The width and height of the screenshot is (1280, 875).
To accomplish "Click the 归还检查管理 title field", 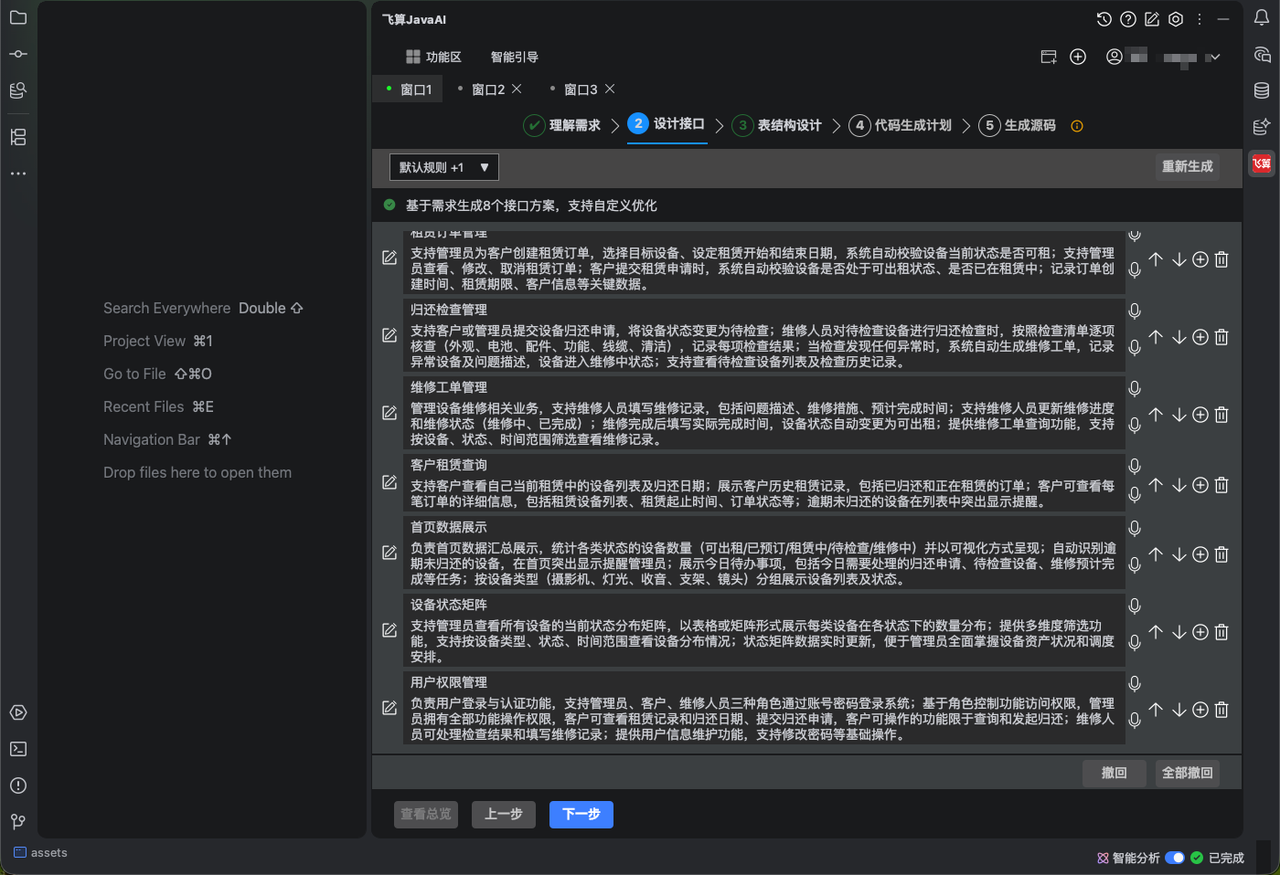I will pos(764,310).
